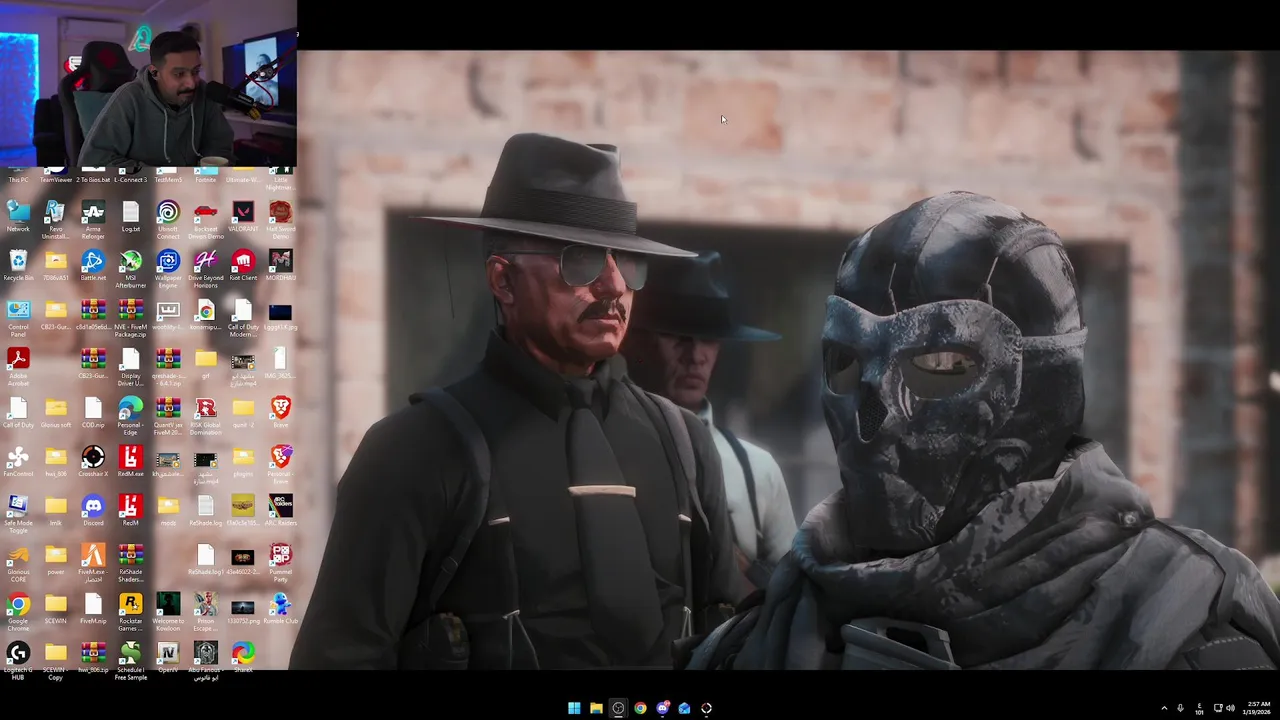This screenshot has height=720, width=1280.
Task: Launch Rockstar Games Launcher shortcut
Action: tap(130, 612)
